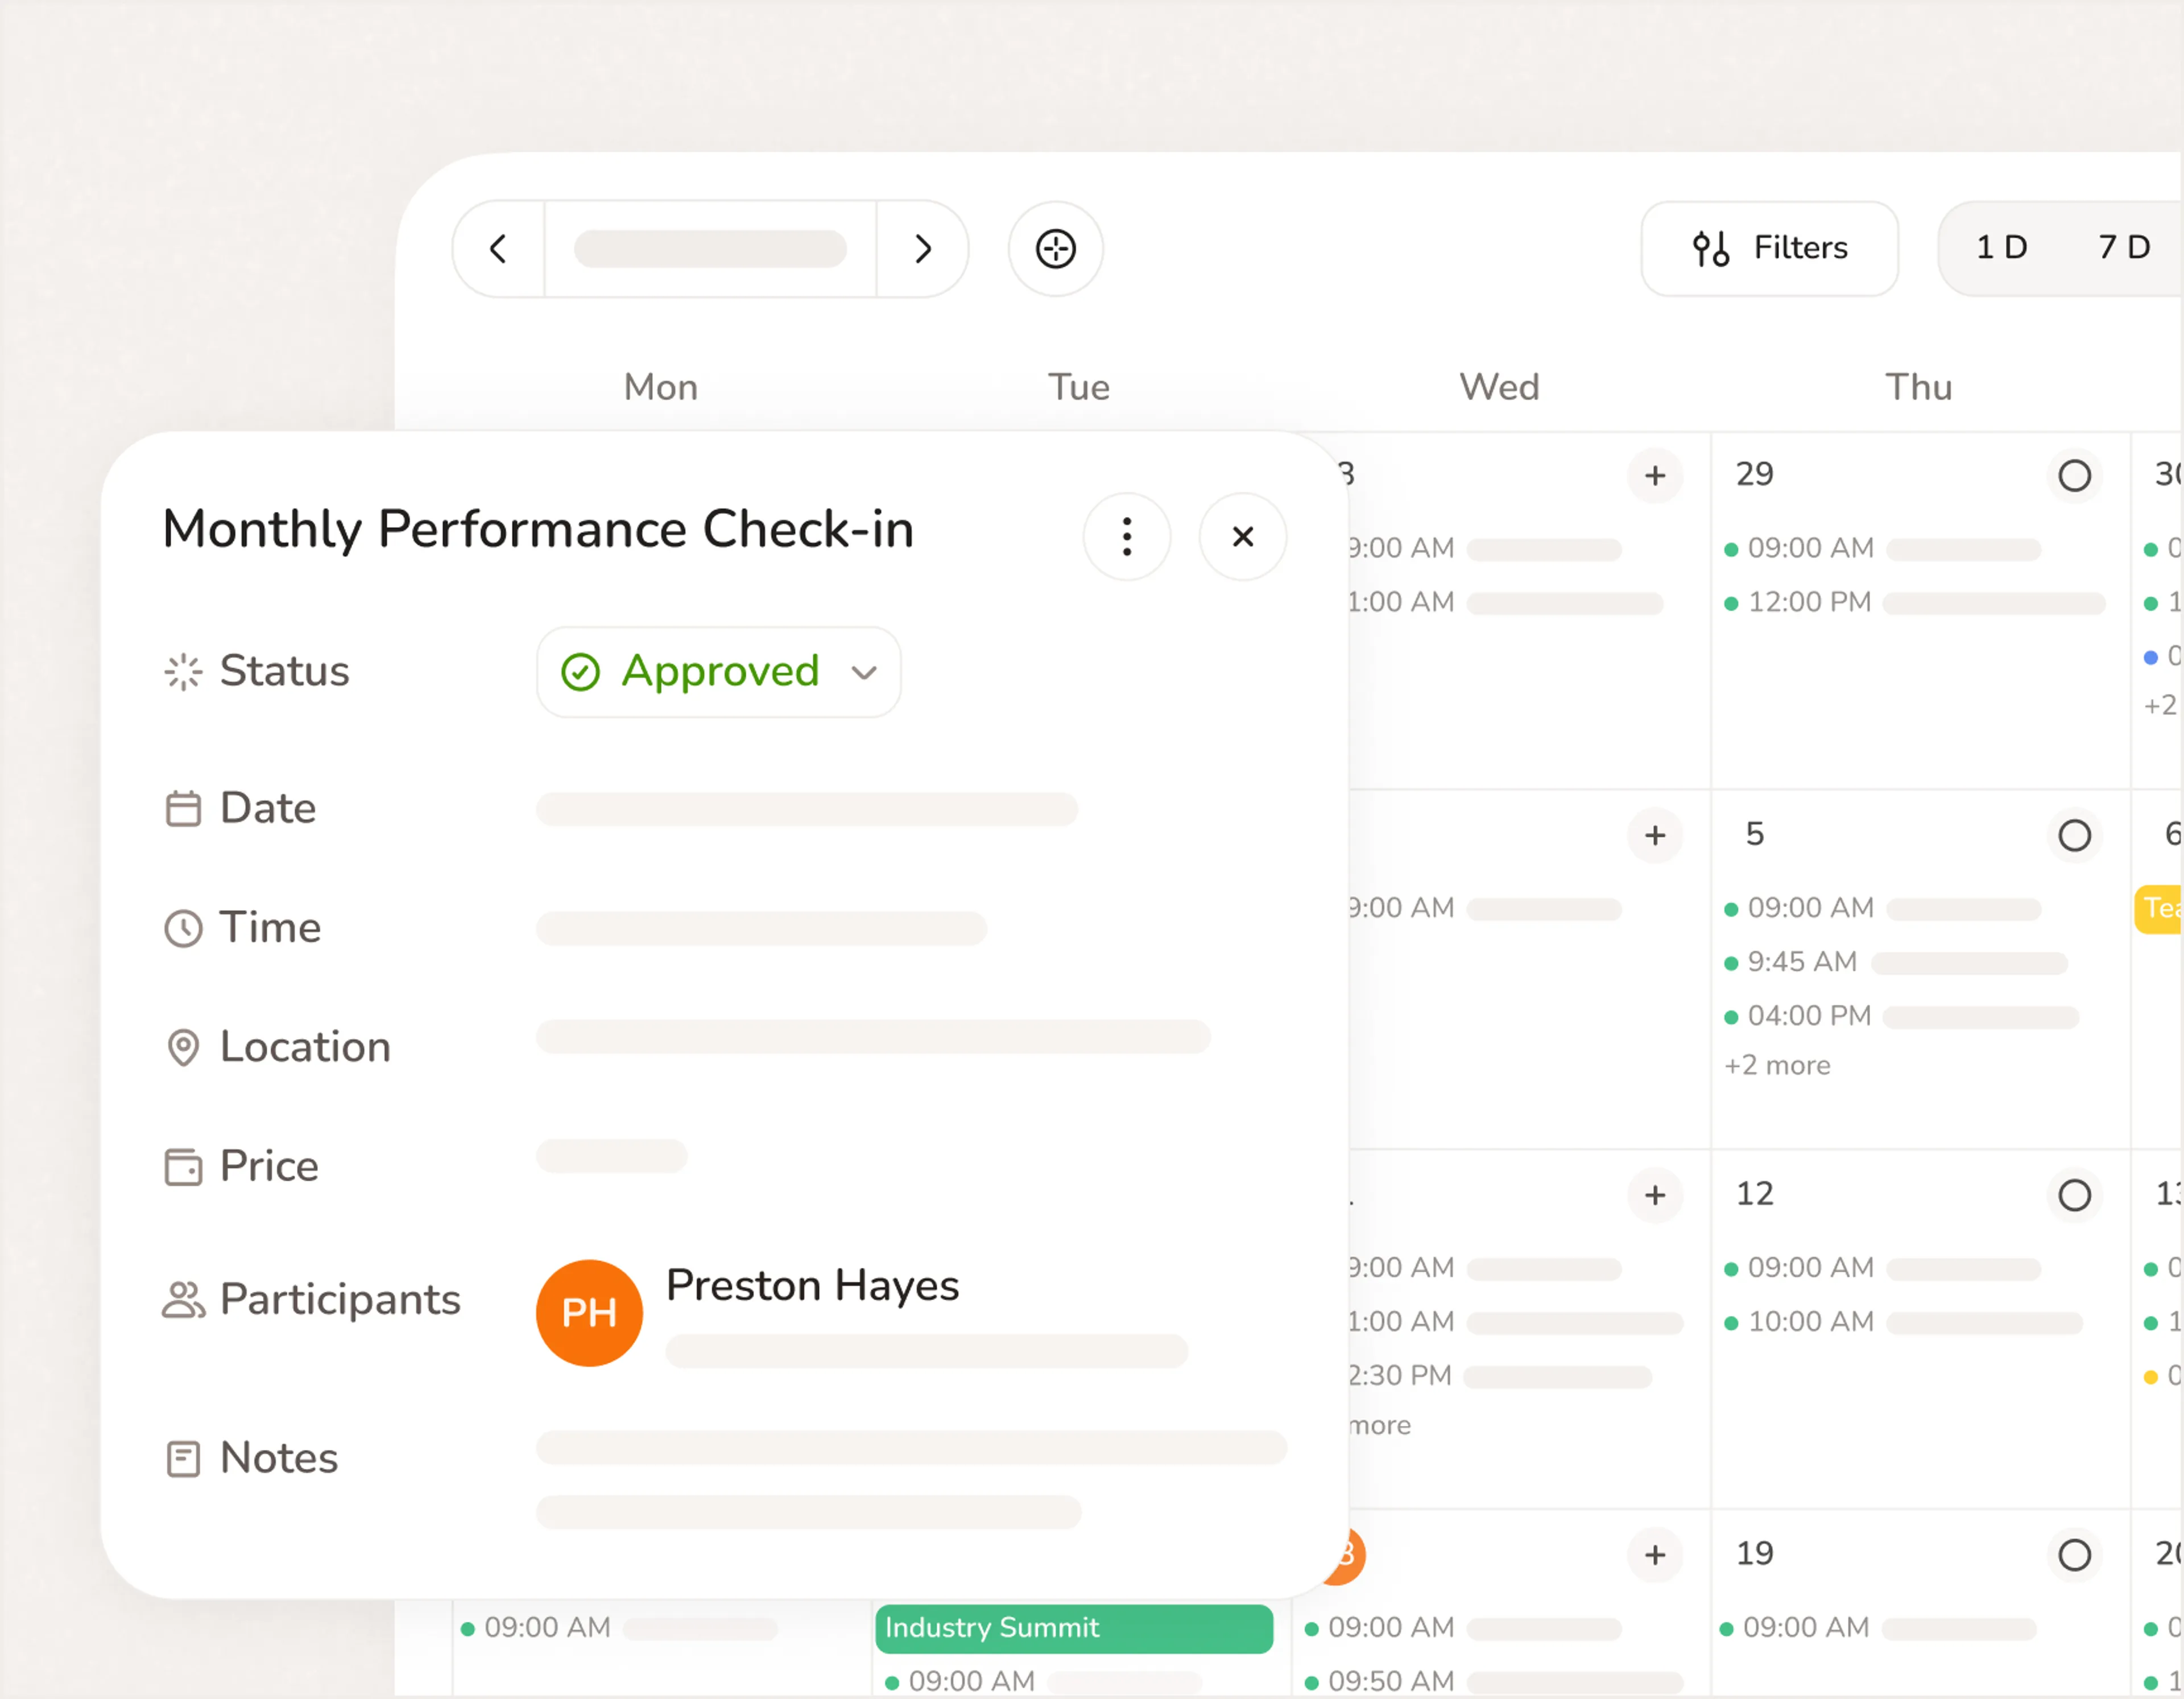Add event using plus in Wednesday top row

1655,475
